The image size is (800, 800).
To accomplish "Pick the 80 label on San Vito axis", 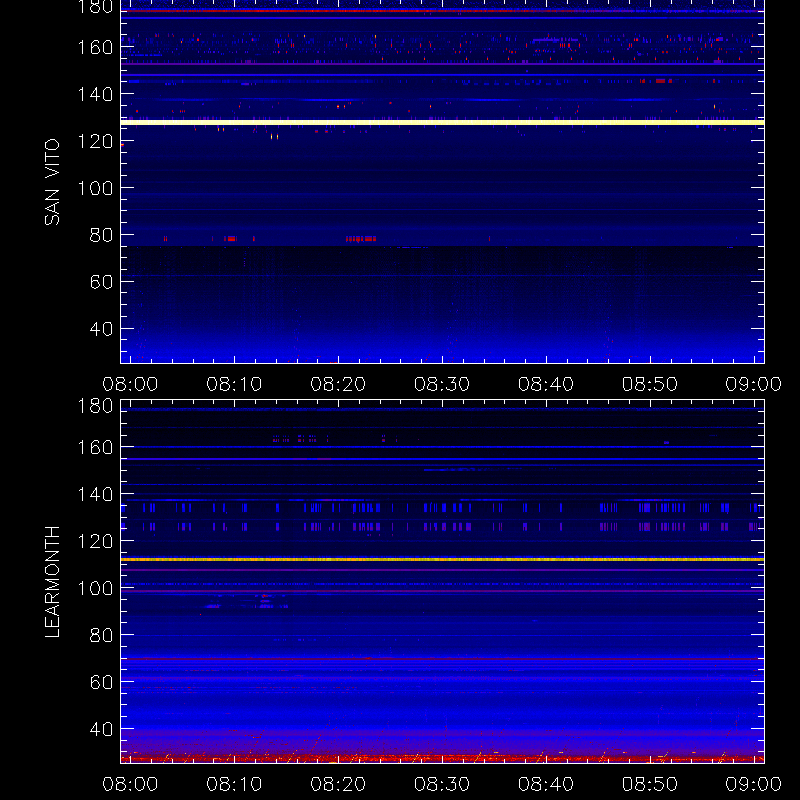I will (101, 235).
